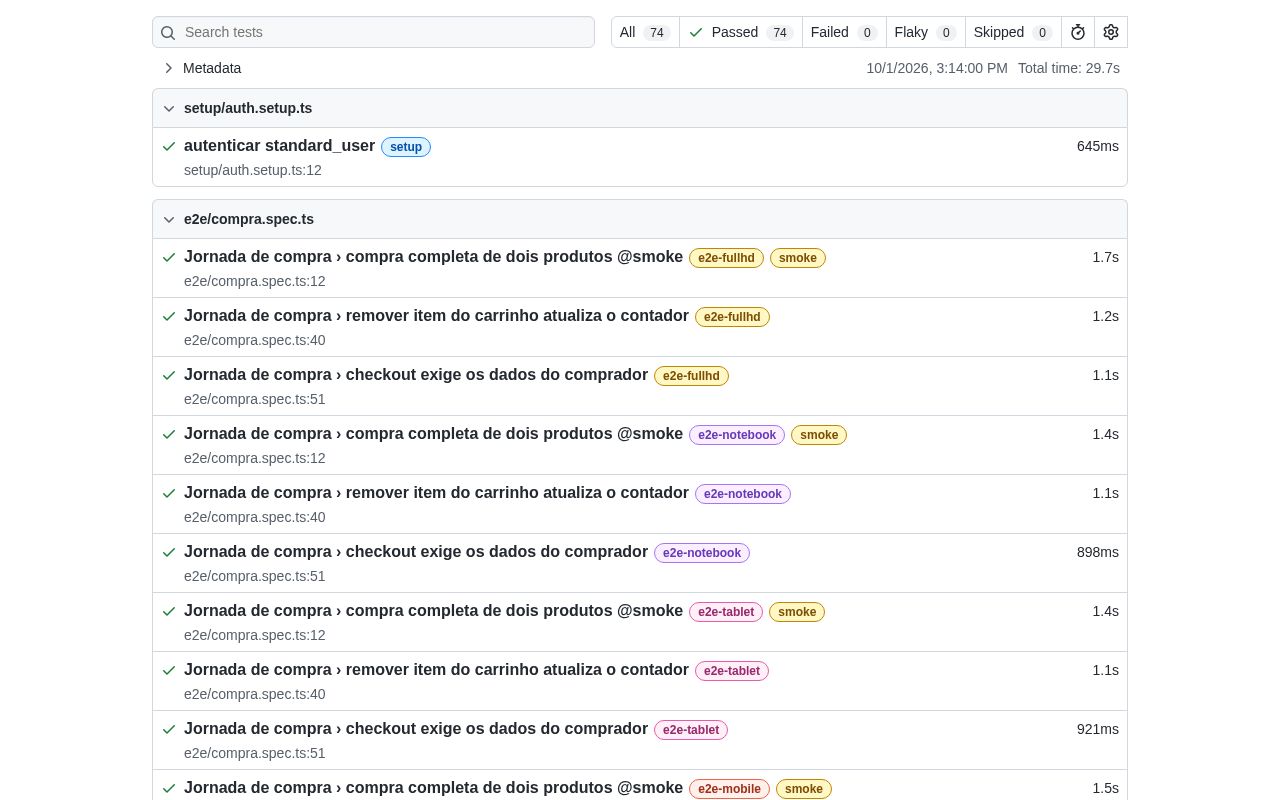This screenshot has width=1280, height=800.
Task: Click the status checkmark beside e2e-notebook checkout test
Action: point(169,552)
